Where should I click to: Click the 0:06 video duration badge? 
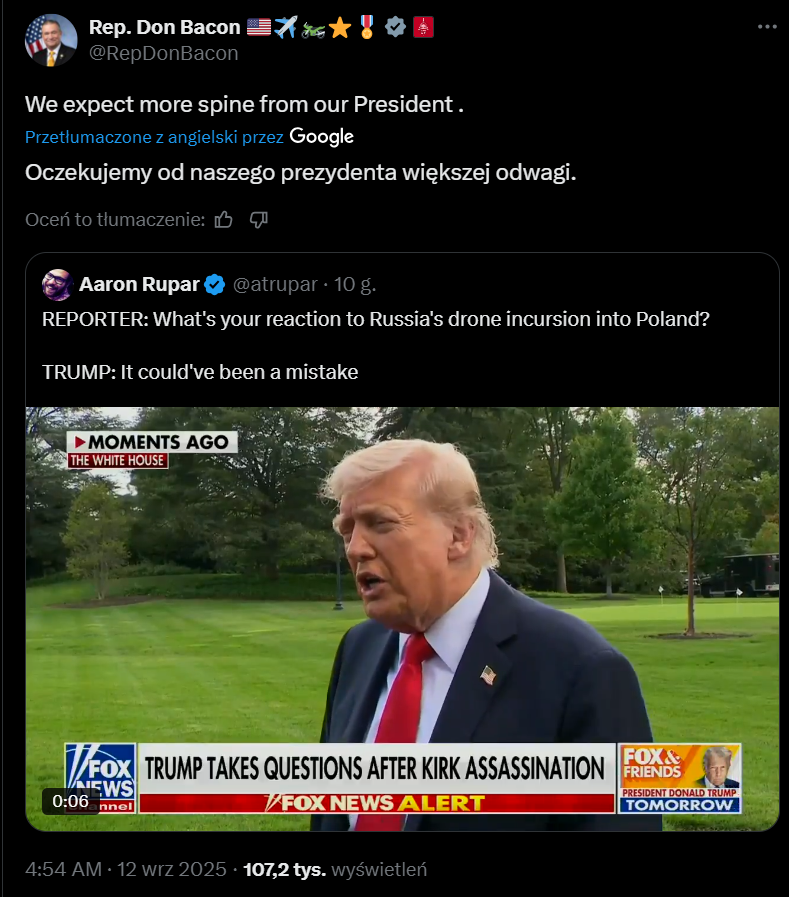click(70, 801)
